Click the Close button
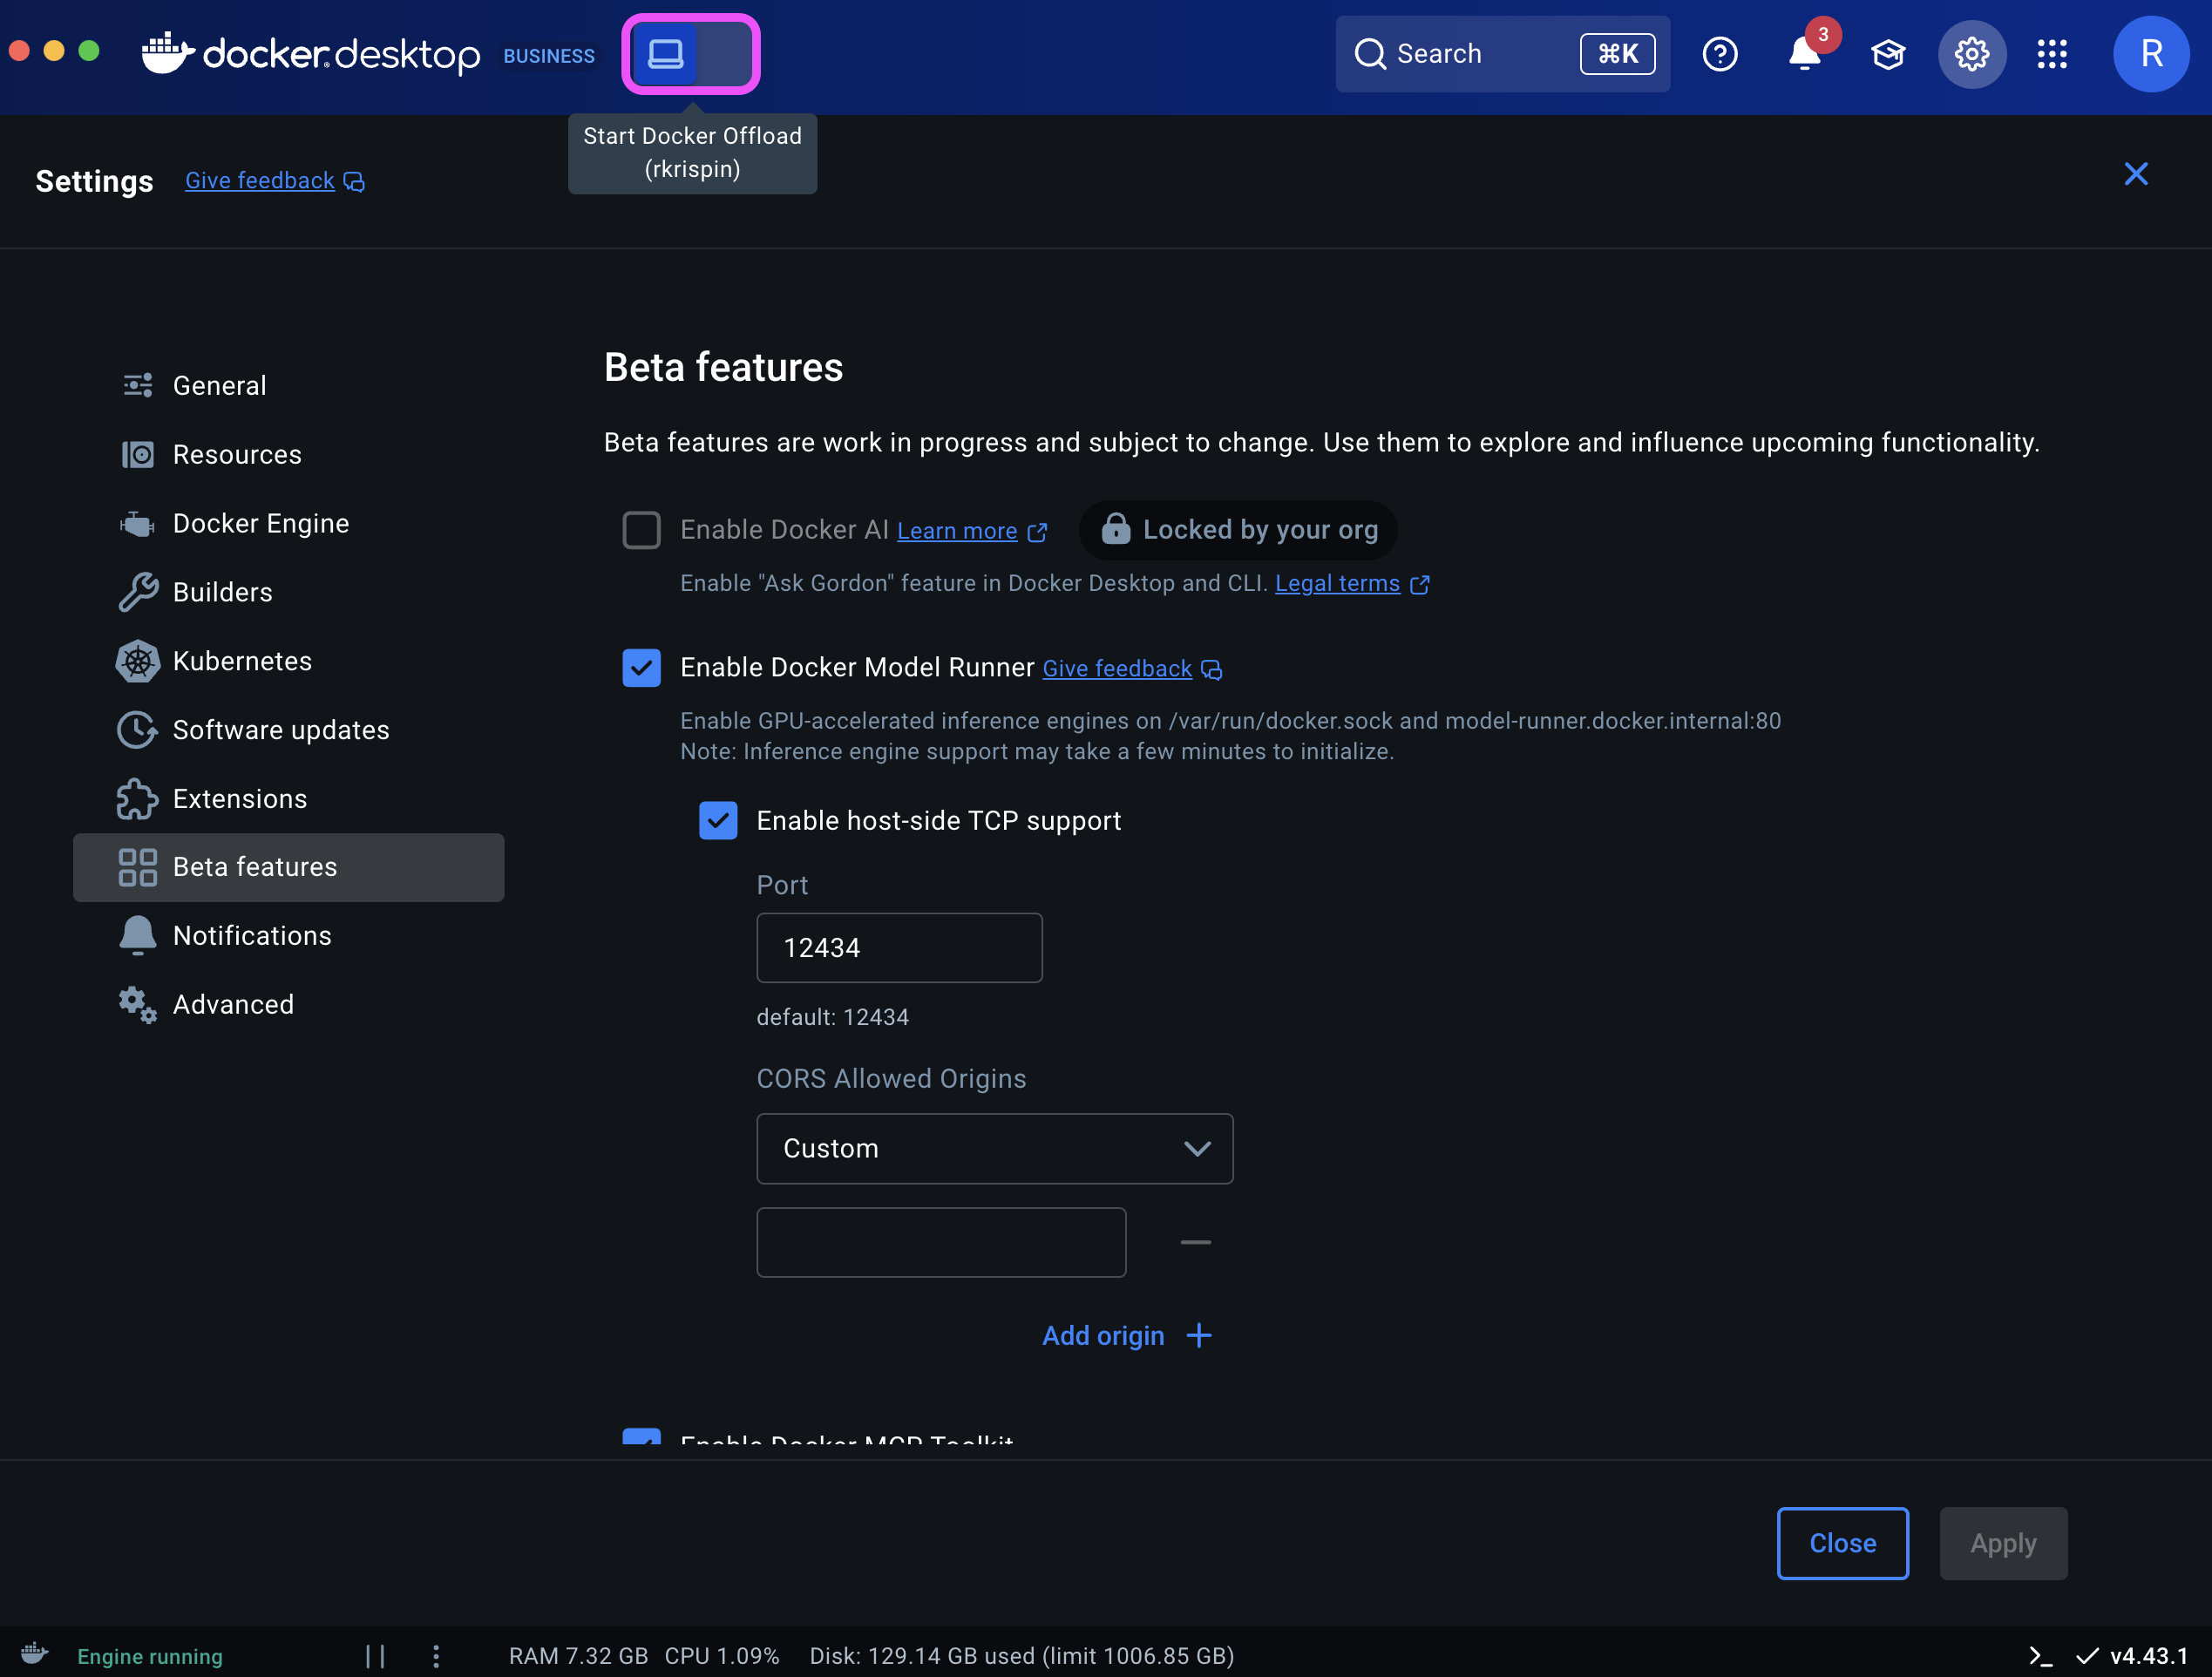Image resolution: width=2212 pixels, height=1677 pixels. click(x=1842, y=1543)
